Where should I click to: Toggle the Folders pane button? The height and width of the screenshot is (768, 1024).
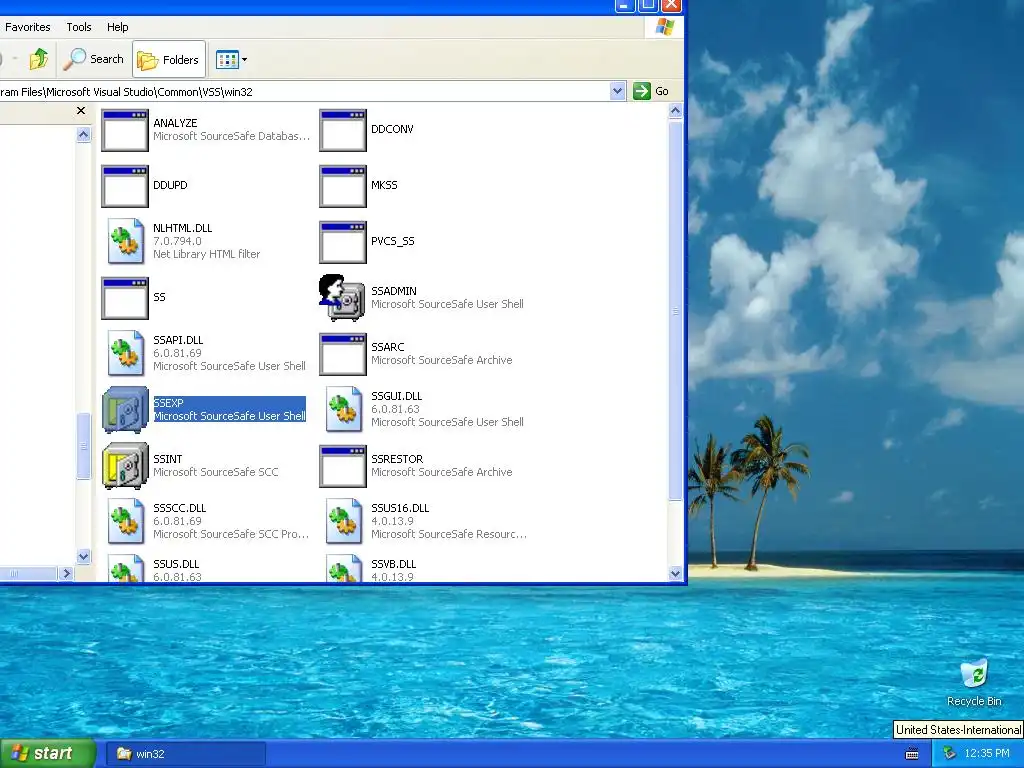click(169, 59)
